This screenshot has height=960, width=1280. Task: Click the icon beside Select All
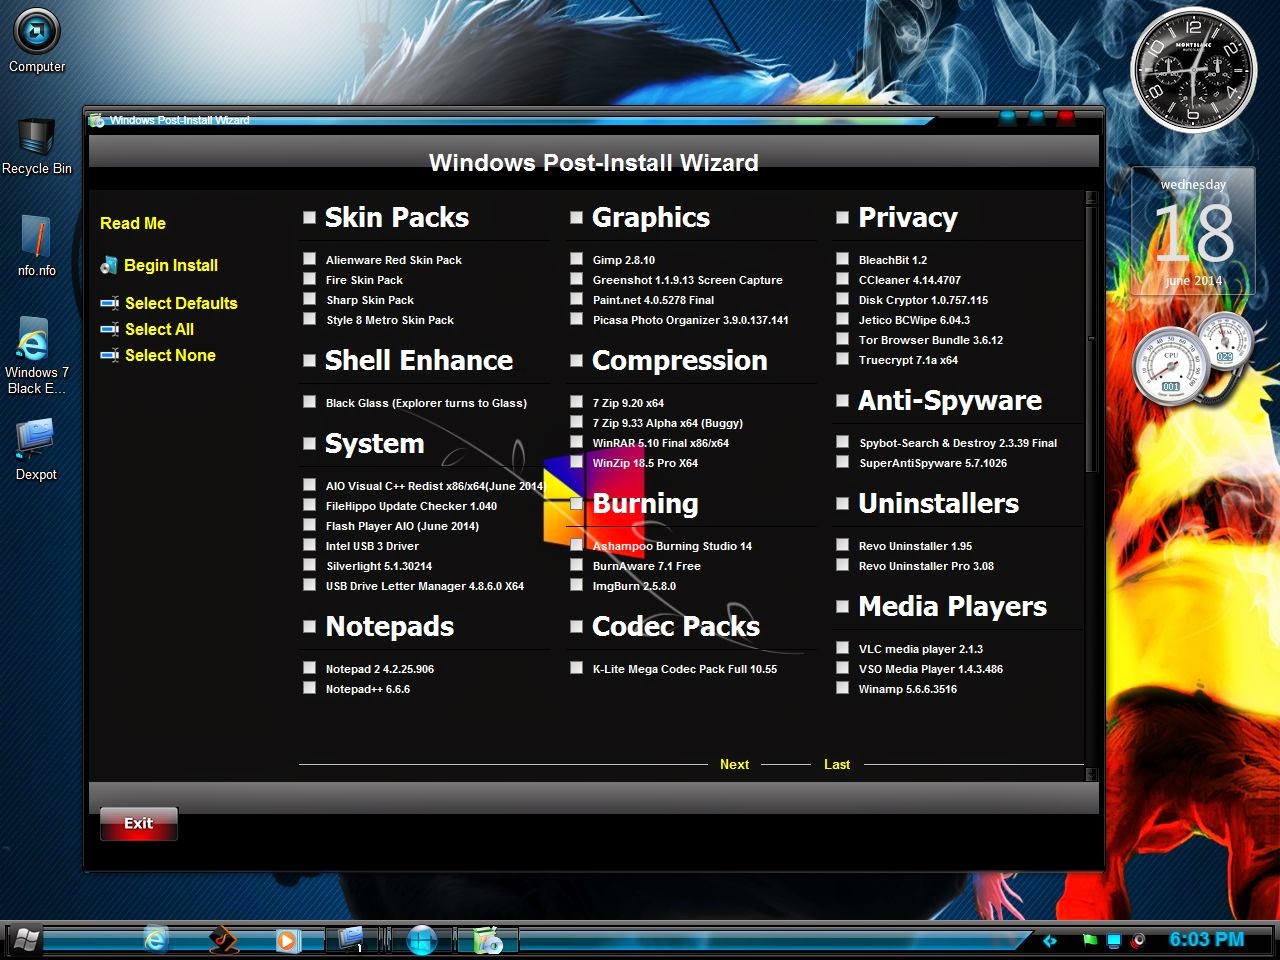pyautogui.click(x=109, y=329)
